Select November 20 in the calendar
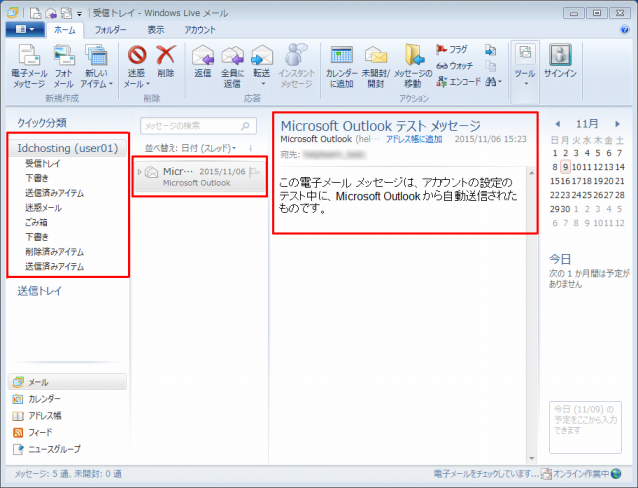638x488 pixels. (609, 181)
